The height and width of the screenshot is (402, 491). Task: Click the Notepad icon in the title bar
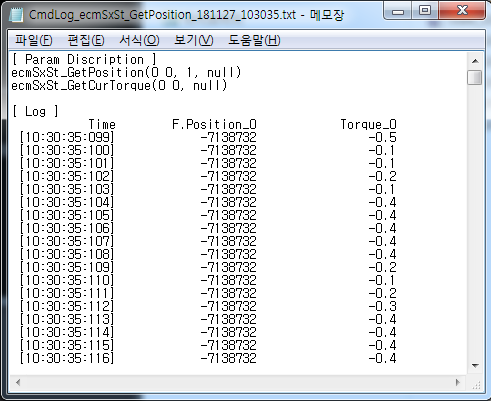pos(16,15)
